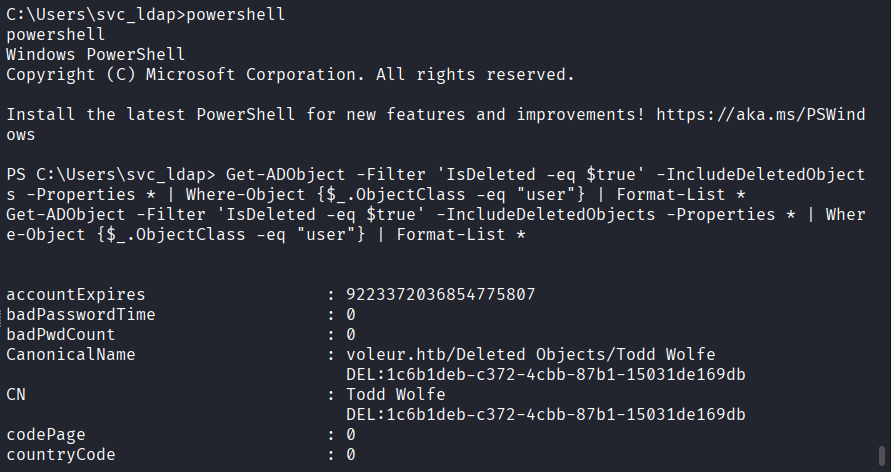
Task: Click the CN property label
Action: click(x=16, y=394)
